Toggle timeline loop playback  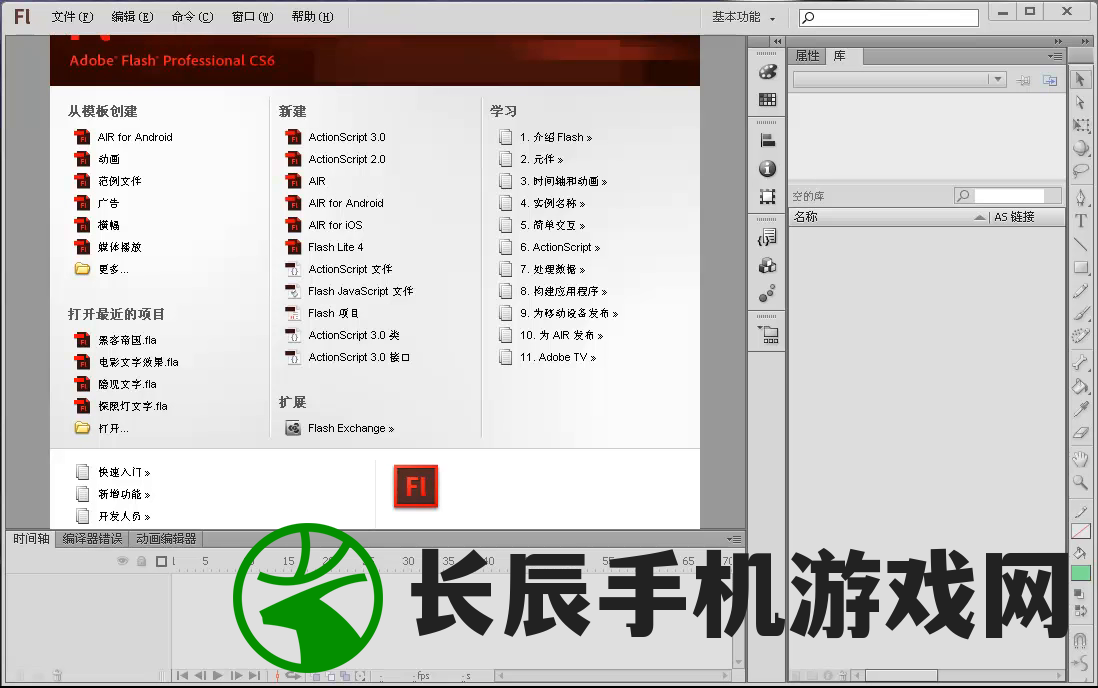tap(293, 676)
